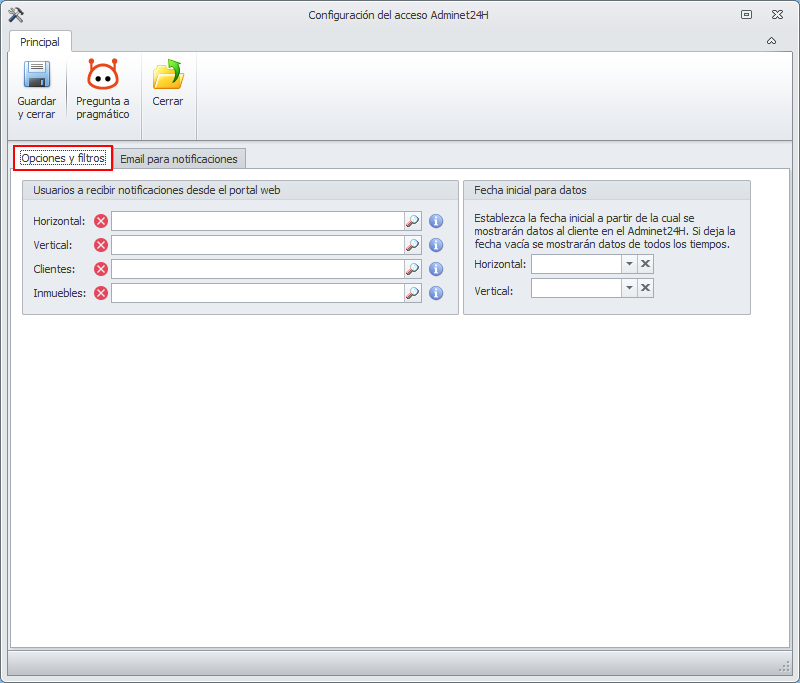Viewport: 800px width, 683px height.
Task: Maximize the configuration window
Action: 746,15
